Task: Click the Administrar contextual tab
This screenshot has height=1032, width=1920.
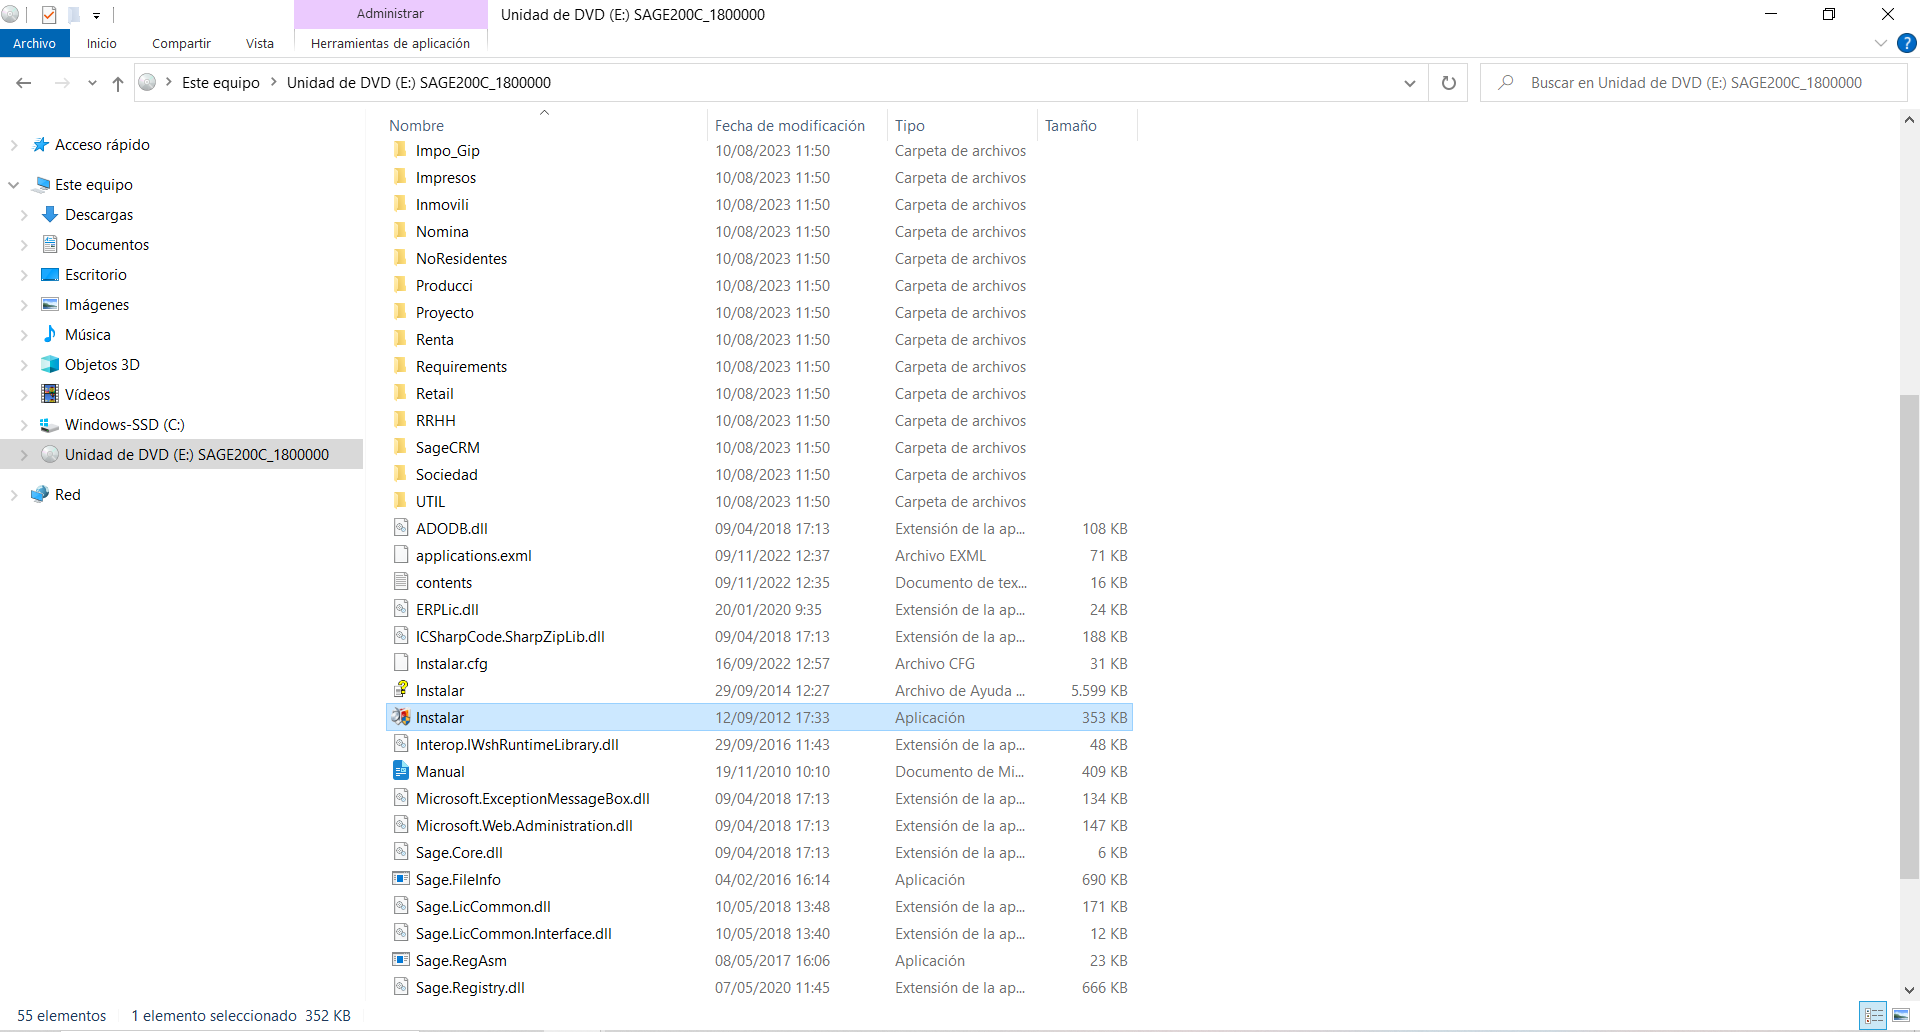Action: pyautogui.click(x=390, y=14)
